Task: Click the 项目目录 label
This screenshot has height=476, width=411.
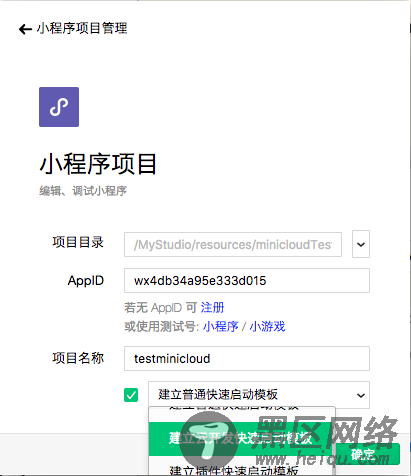Action: tap(78, 242)
